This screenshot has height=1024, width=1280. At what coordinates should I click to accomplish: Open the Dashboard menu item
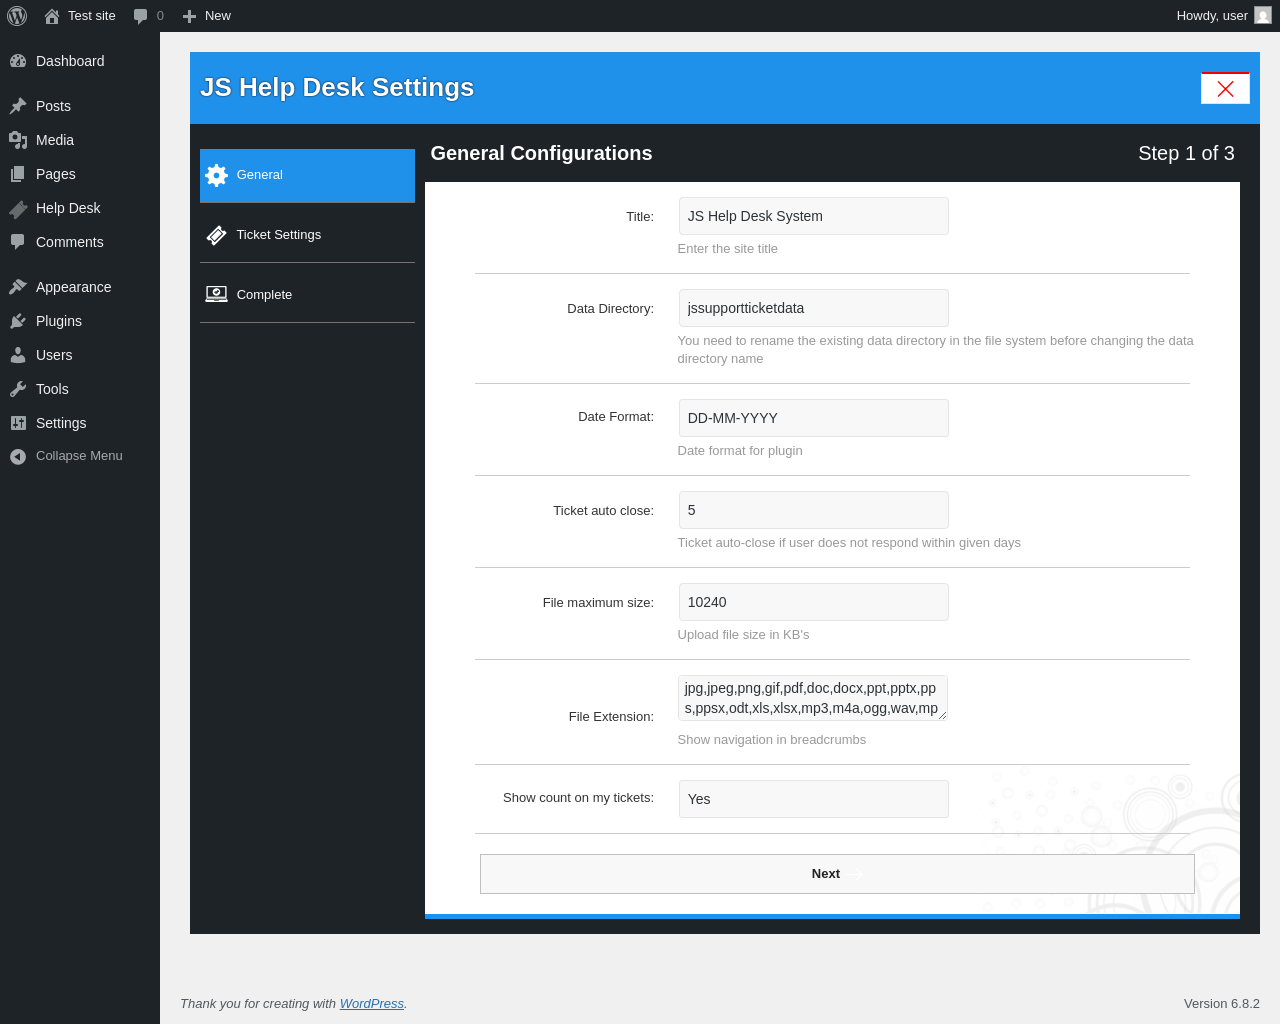[80, 61]
